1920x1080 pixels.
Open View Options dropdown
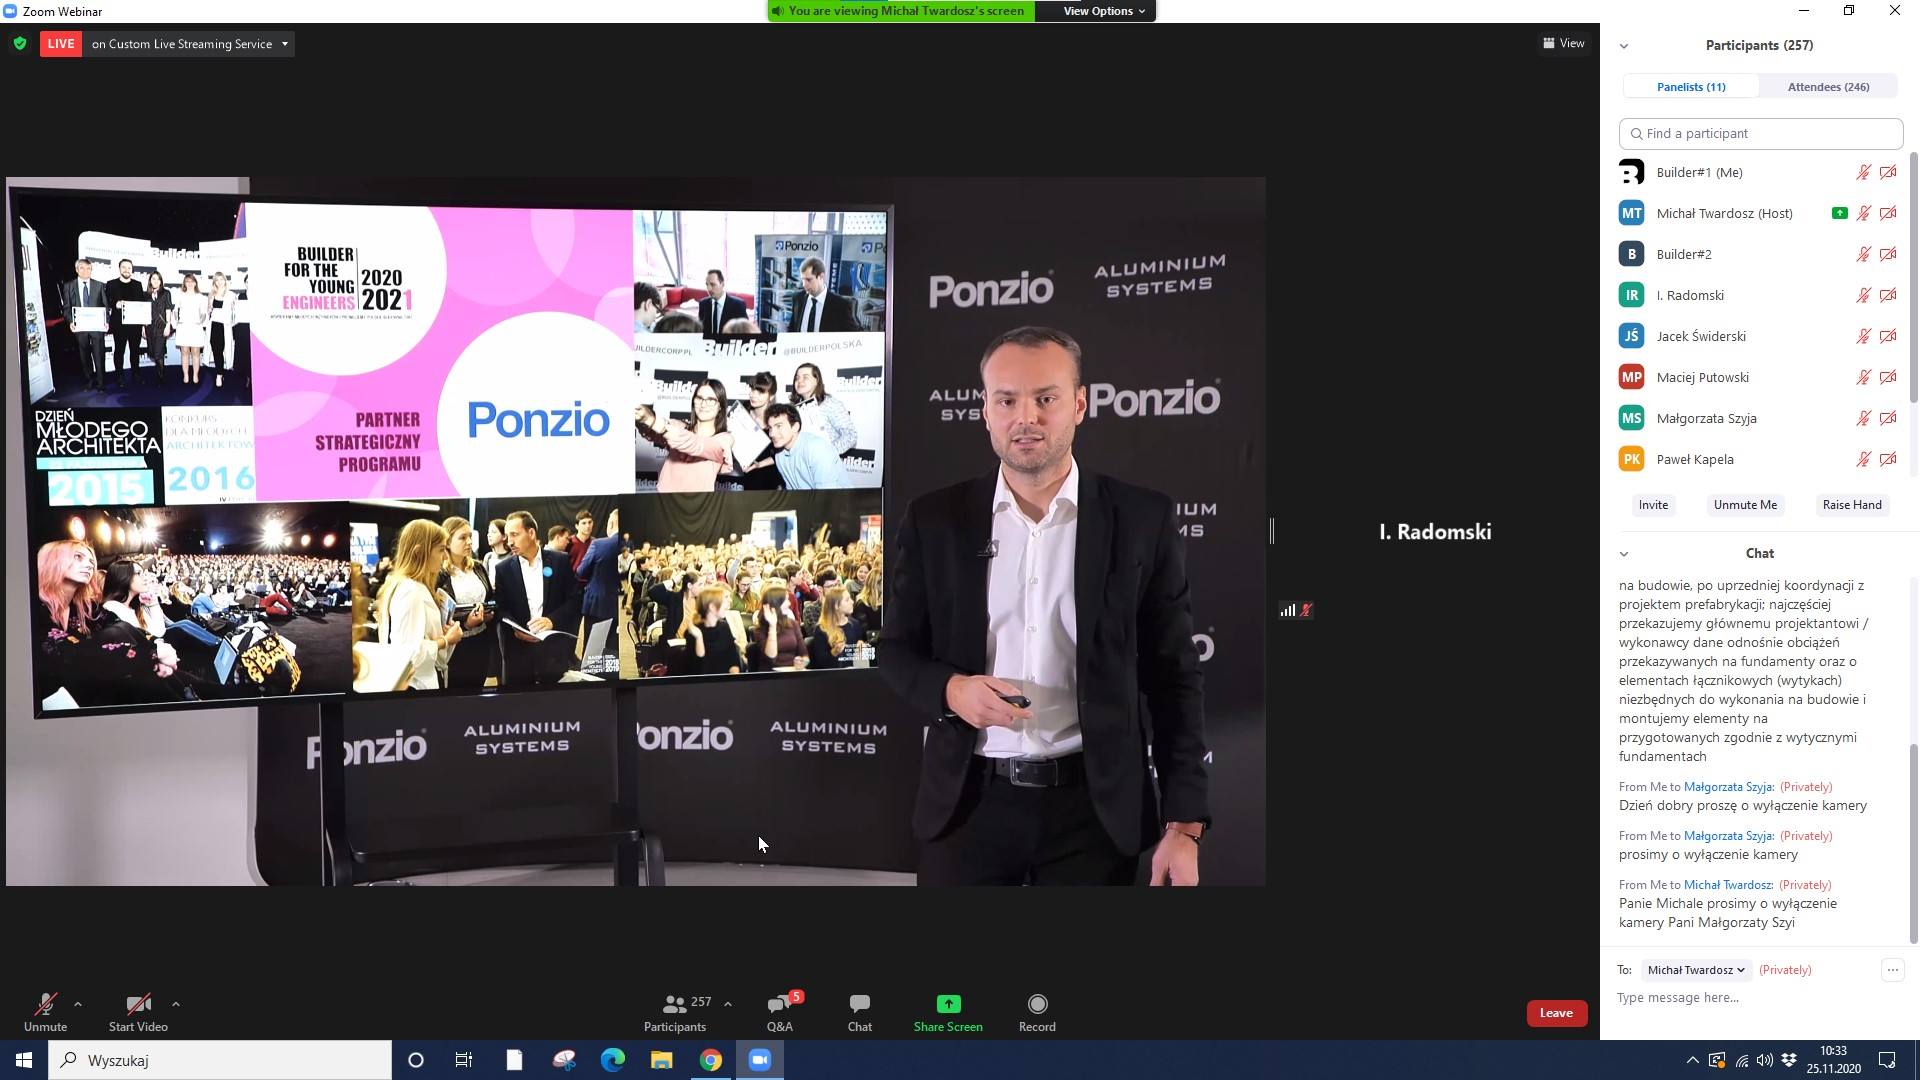pos(1103,11)
